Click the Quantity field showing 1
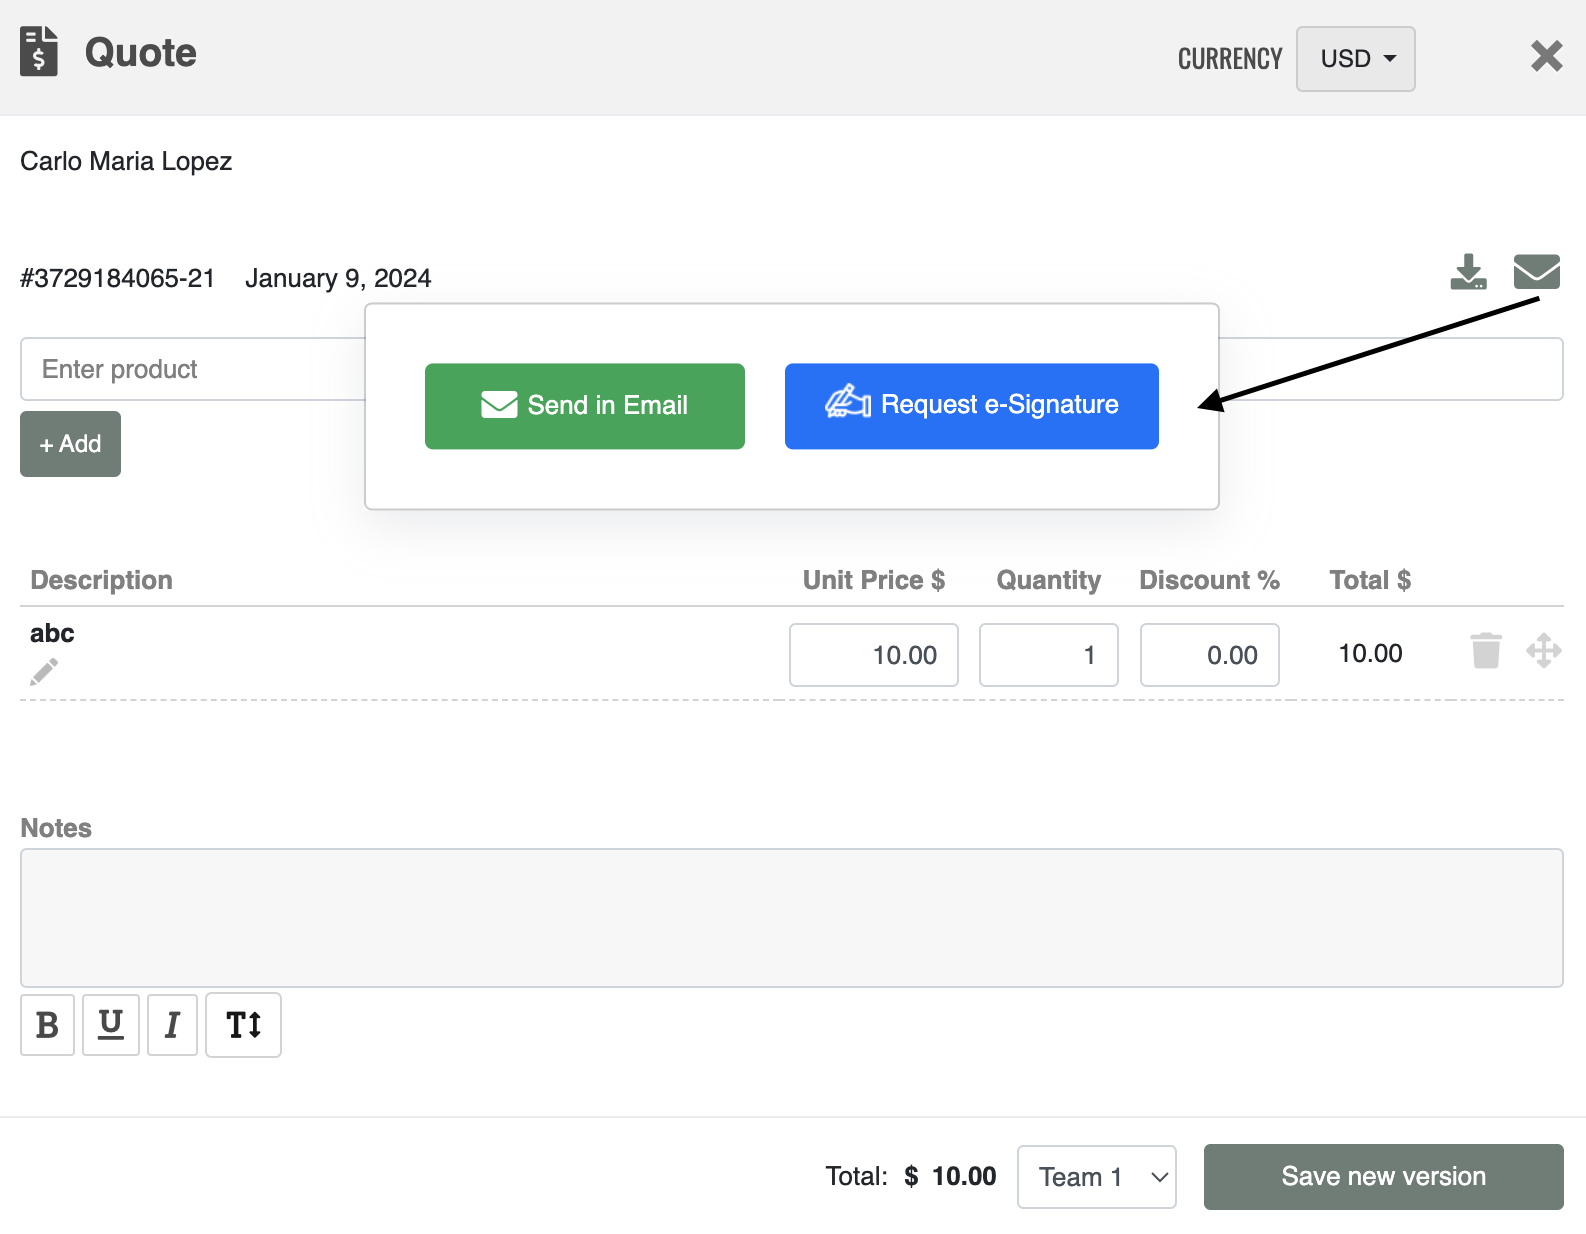Image resolution: width=1586 pixels, height=1234 pixels. (x=1048, y=655)
